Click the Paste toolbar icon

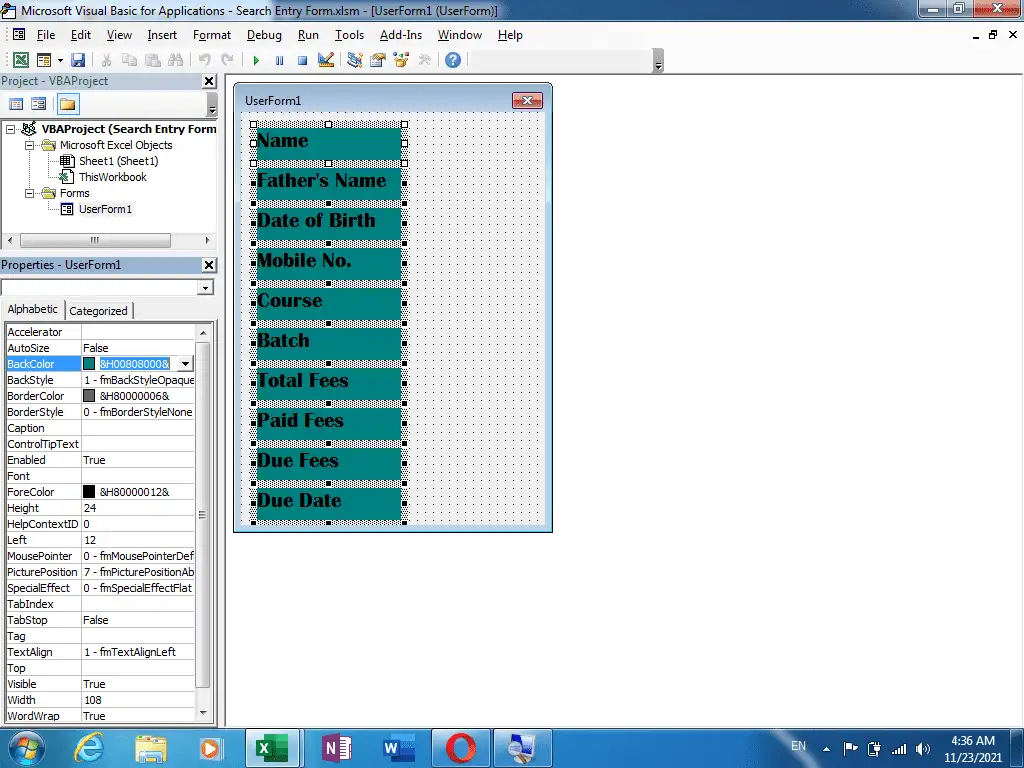[153, 60]
